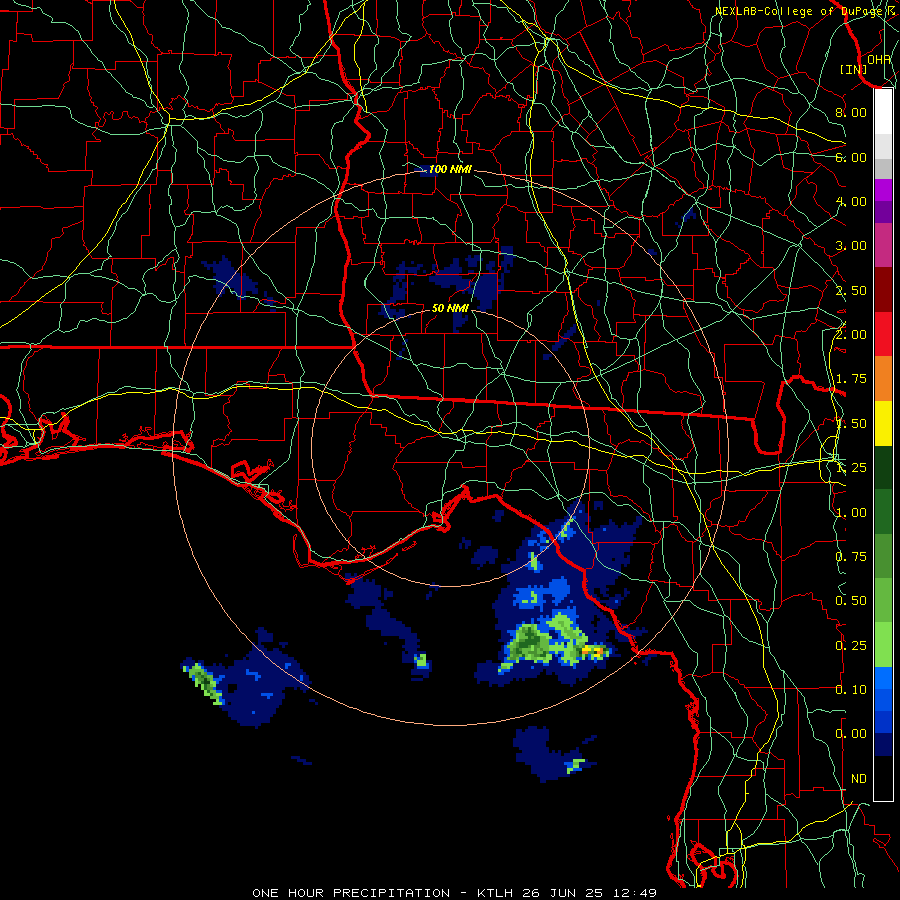Image resolution: width=900 pixels, height=900 pixels.
Task: Click the 1.50 legend value
Action: 851,424
